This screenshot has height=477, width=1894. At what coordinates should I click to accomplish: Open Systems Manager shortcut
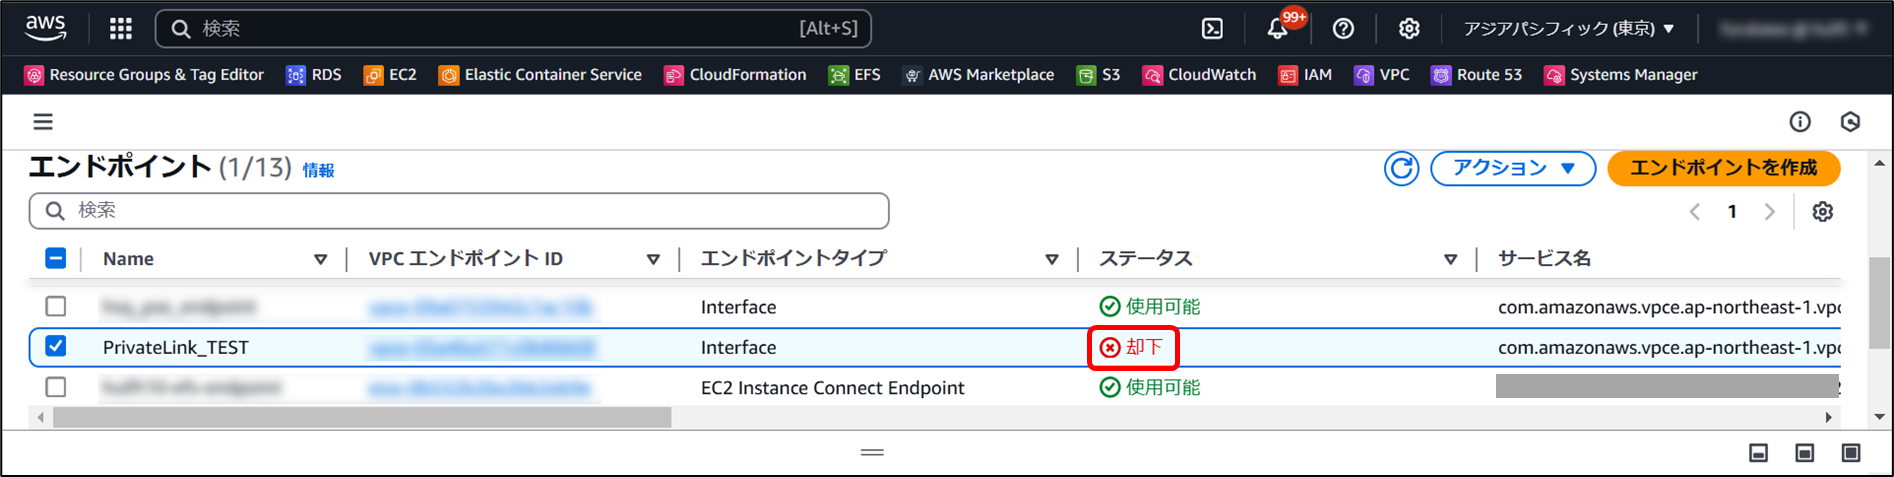click(1621, 75)
